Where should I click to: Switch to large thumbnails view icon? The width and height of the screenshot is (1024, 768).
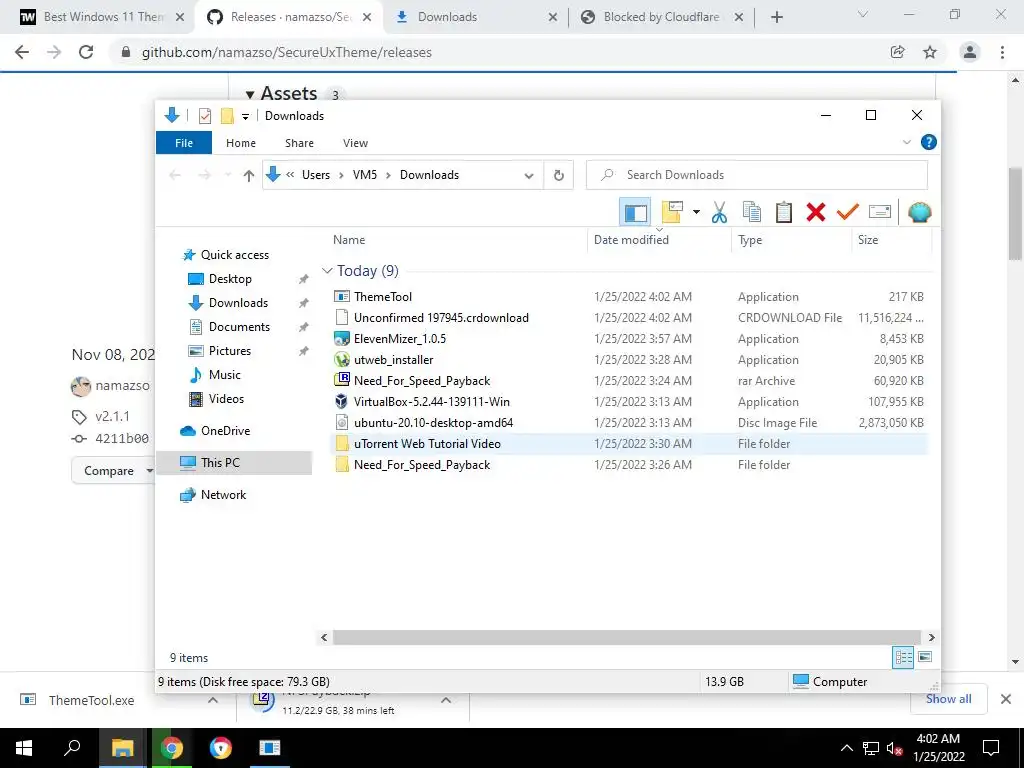(925, 657)
